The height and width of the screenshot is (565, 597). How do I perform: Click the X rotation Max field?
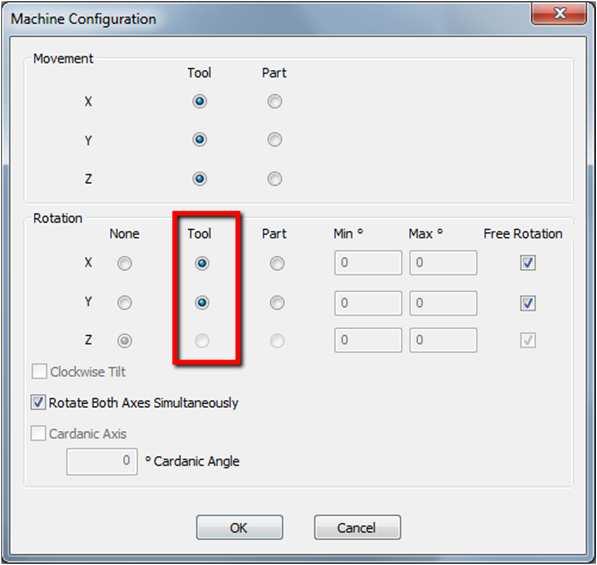point(443,263)
